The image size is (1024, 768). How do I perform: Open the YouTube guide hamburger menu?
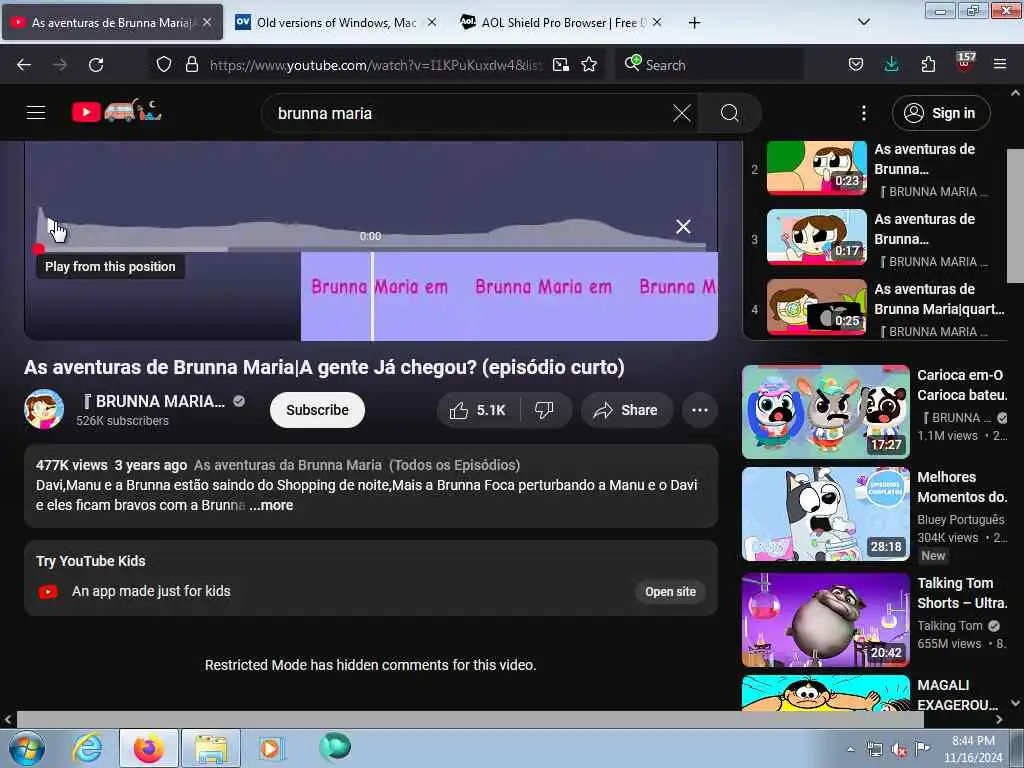coord(36,112)
